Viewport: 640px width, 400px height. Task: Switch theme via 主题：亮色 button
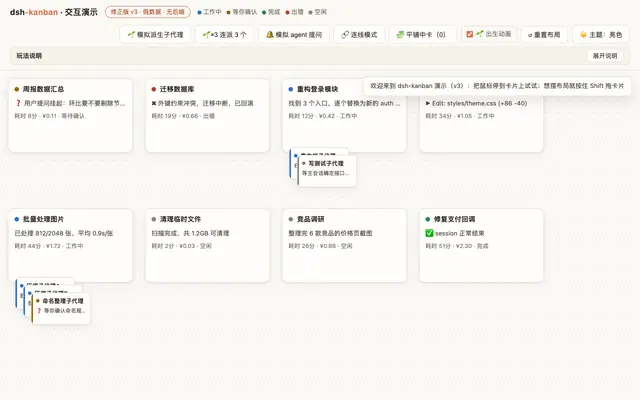point(601,35)
